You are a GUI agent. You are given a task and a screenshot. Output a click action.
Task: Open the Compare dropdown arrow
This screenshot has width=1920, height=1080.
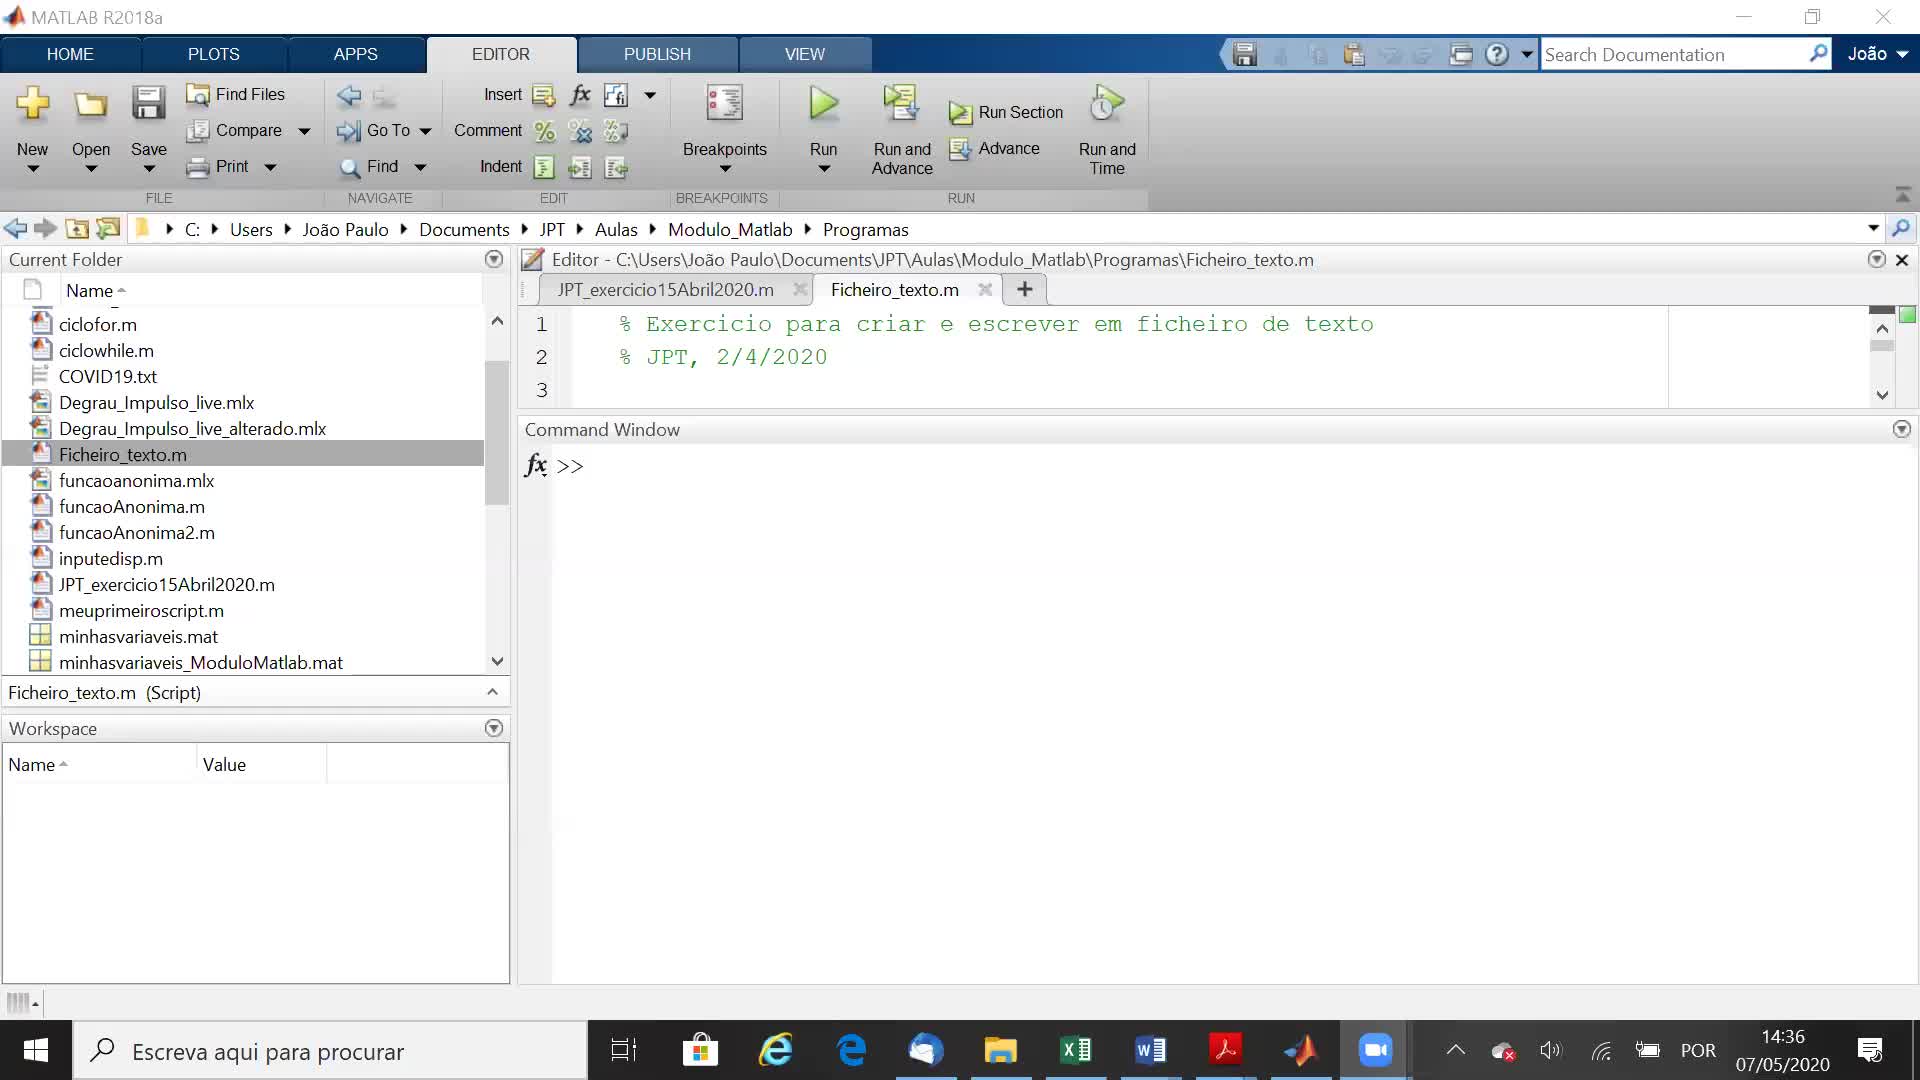coord(304,131)
